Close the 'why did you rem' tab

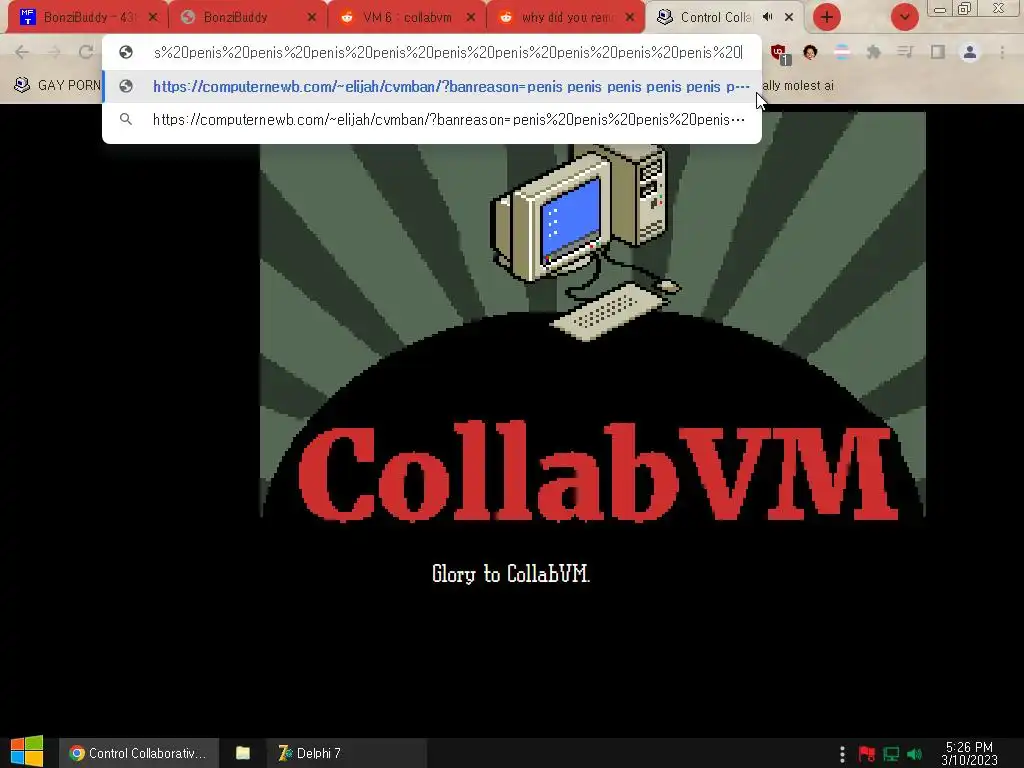coord(630,17)
